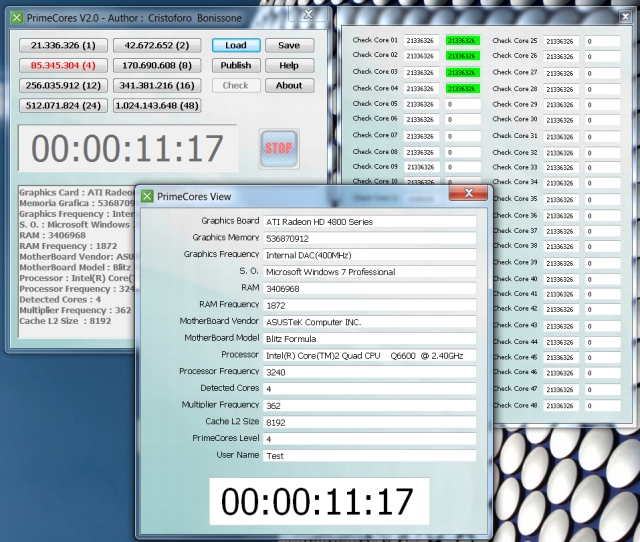The width and height of the screenshot is (640, 542).
Task: Click the Processor field Q6600
Action: point(369,355)
